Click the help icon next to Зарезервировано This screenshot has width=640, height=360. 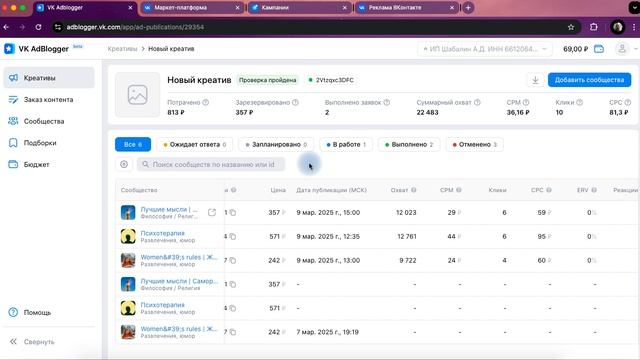(295, 102)
